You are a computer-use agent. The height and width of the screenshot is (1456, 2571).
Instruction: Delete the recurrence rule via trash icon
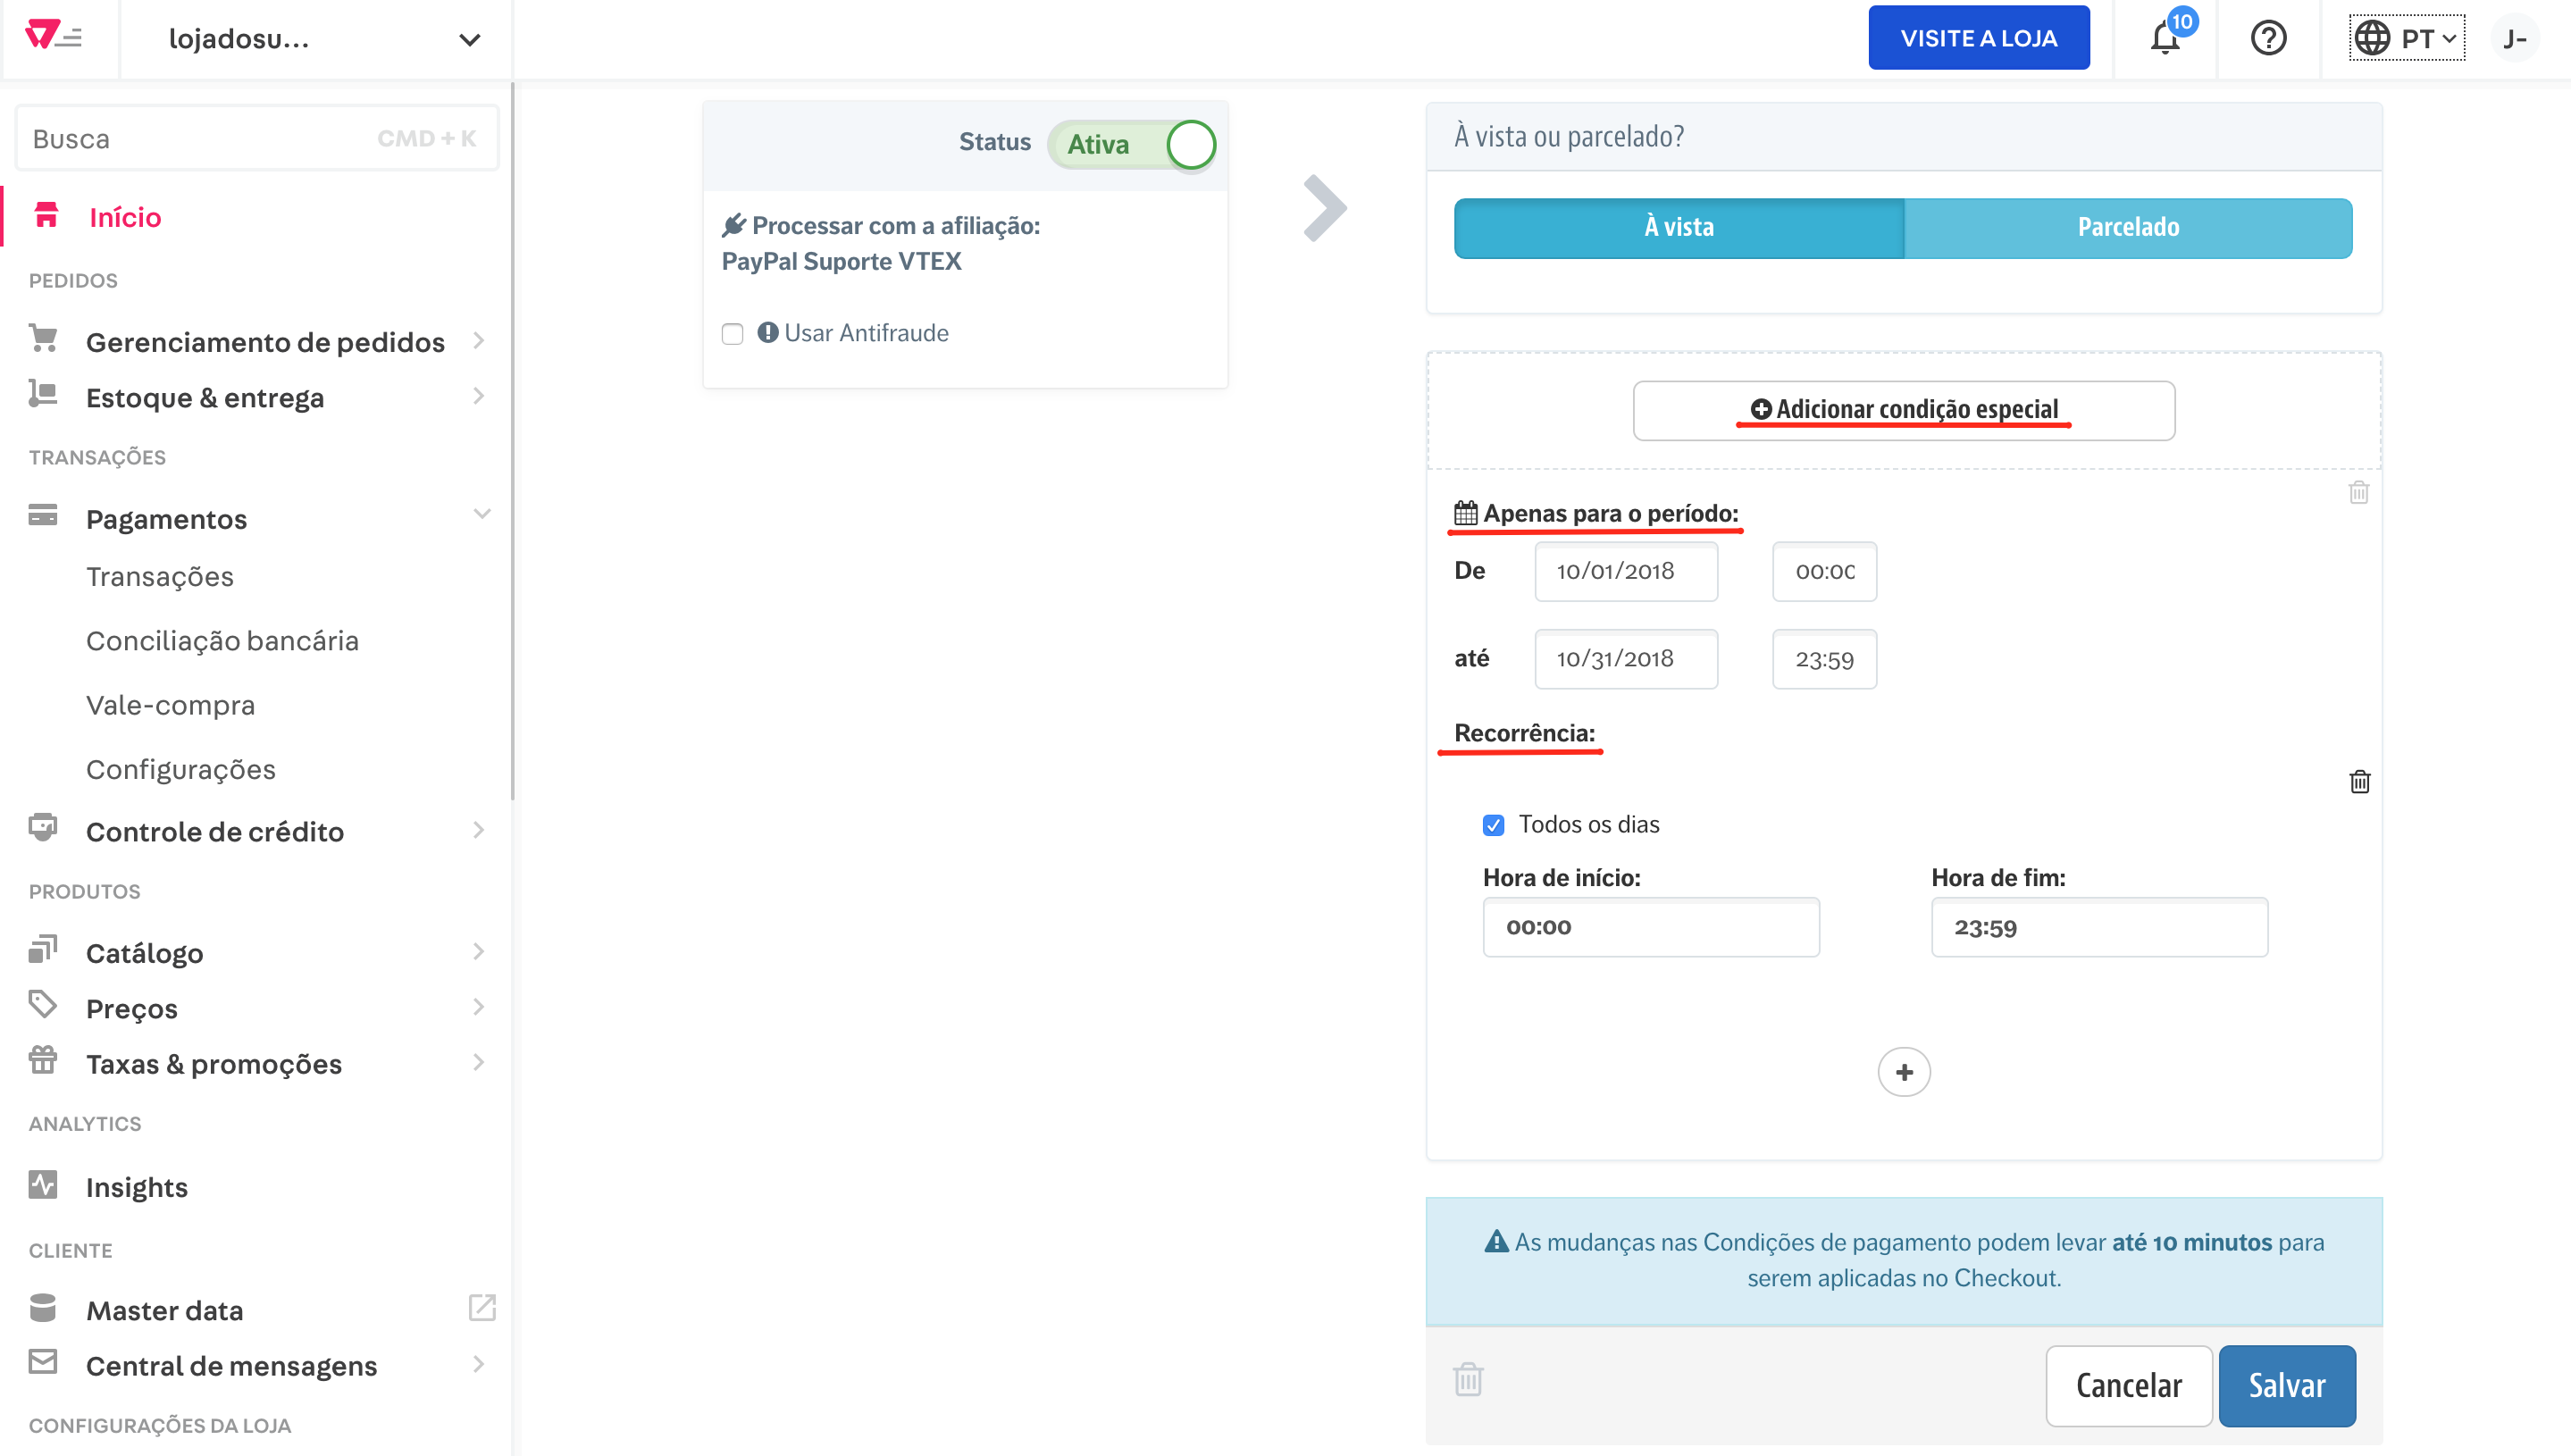2359,782
